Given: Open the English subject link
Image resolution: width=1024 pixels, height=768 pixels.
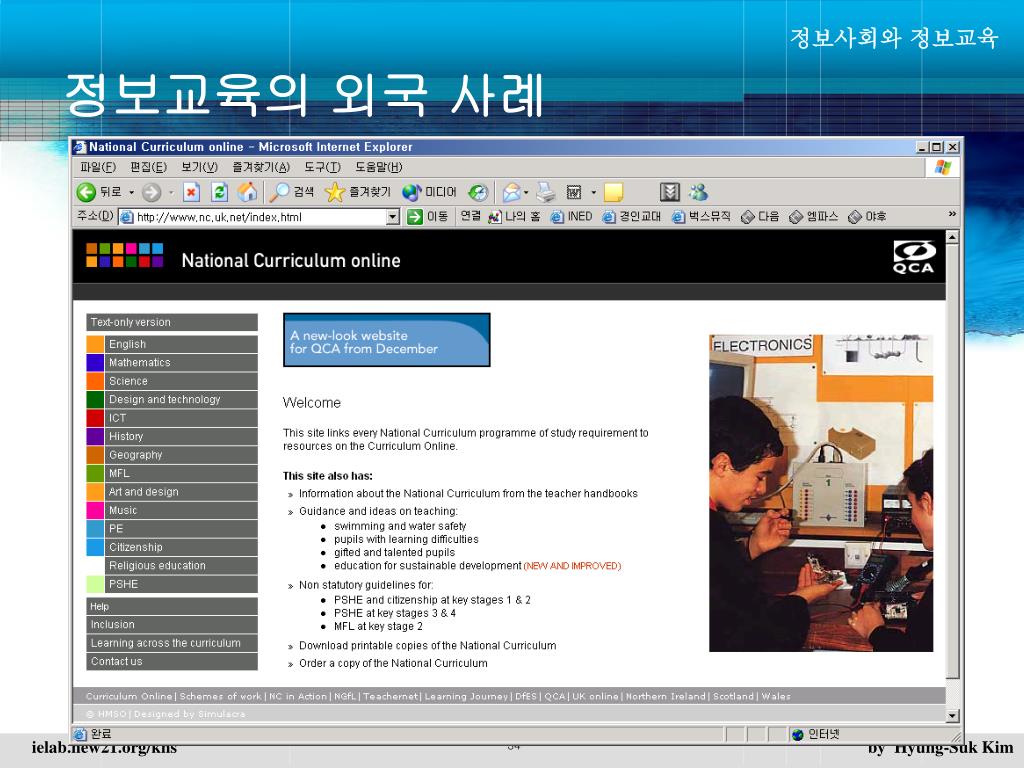Looking at the screenshot, I should click(x=172, y=344).
